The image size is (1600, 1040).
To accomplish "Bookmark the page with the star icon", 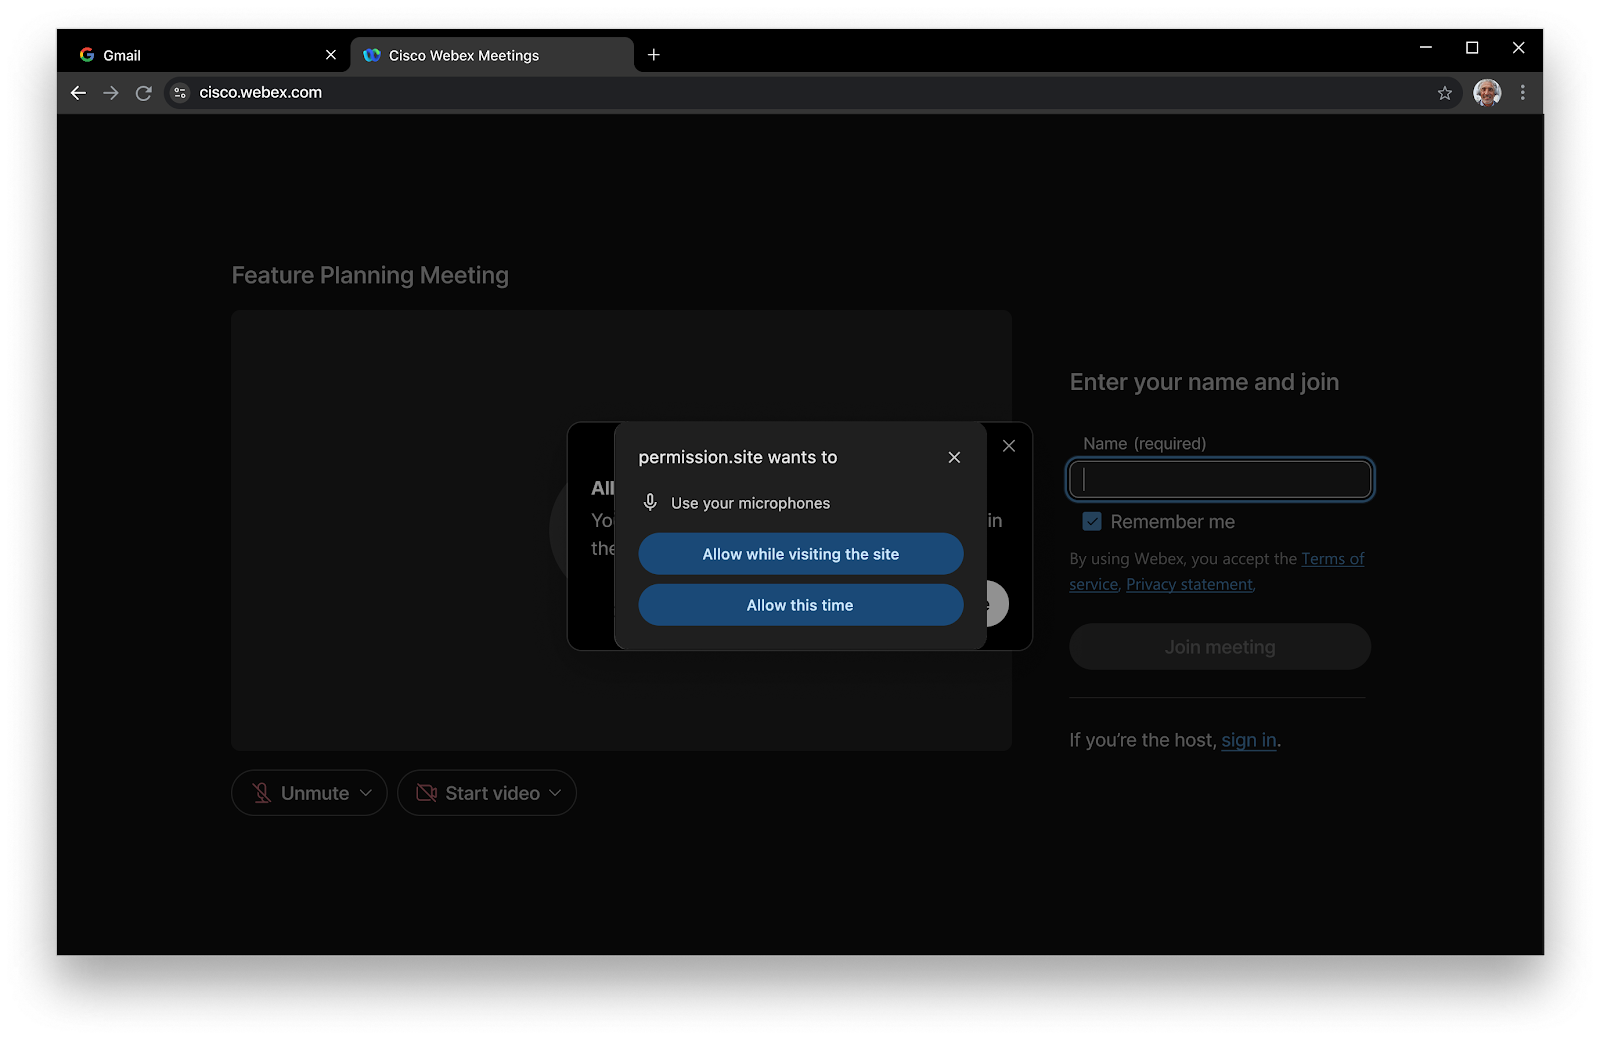I will [x=1444, y=92].
